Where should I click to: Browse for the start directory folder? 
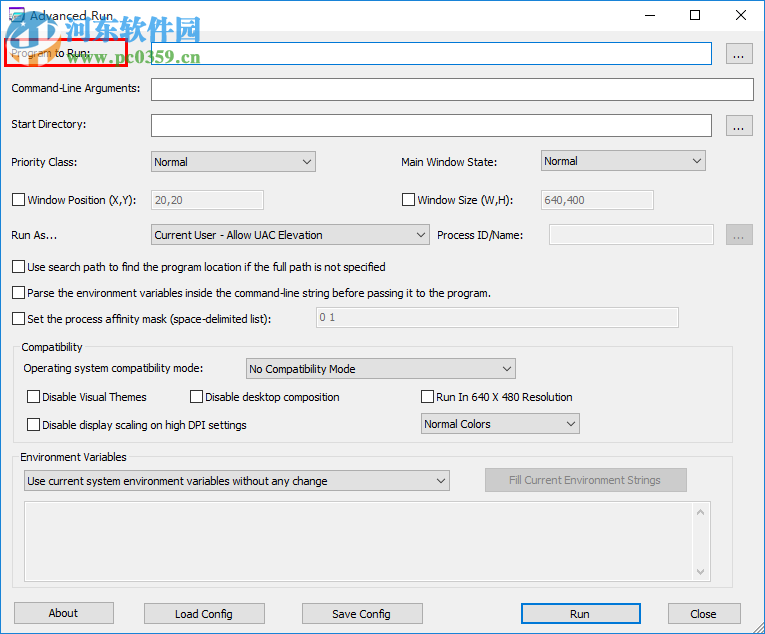click(x=739, y=126)
